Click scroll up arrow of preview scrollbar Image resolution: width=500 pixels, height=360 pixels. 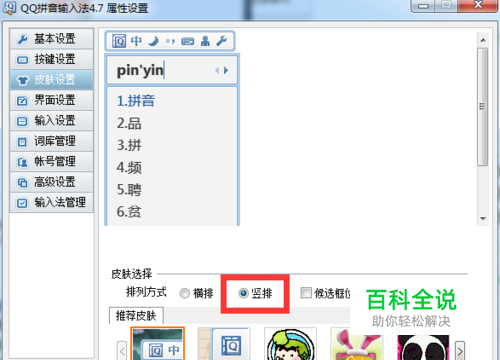click(483, 40)
